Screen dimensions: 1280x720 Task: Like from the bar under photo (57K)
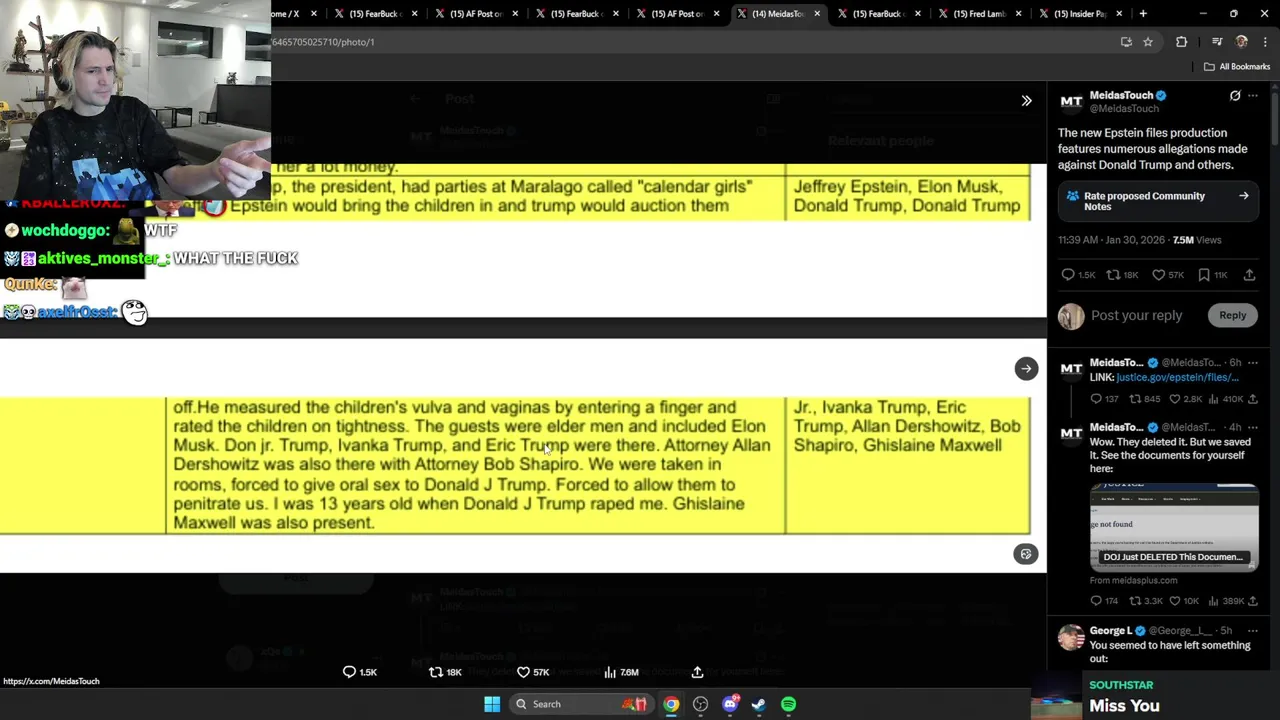tap(532, 672)
